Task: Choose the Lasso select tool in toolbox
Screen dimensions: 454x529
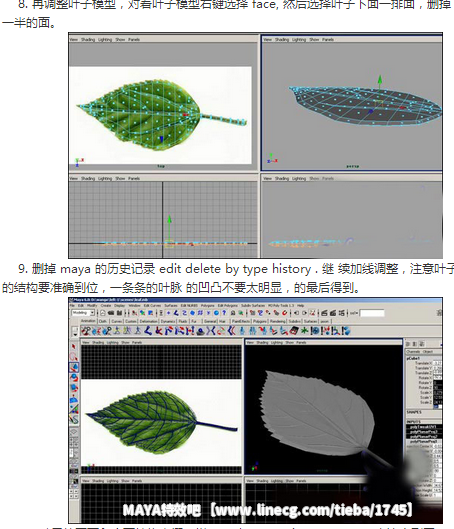Action: 74,357
